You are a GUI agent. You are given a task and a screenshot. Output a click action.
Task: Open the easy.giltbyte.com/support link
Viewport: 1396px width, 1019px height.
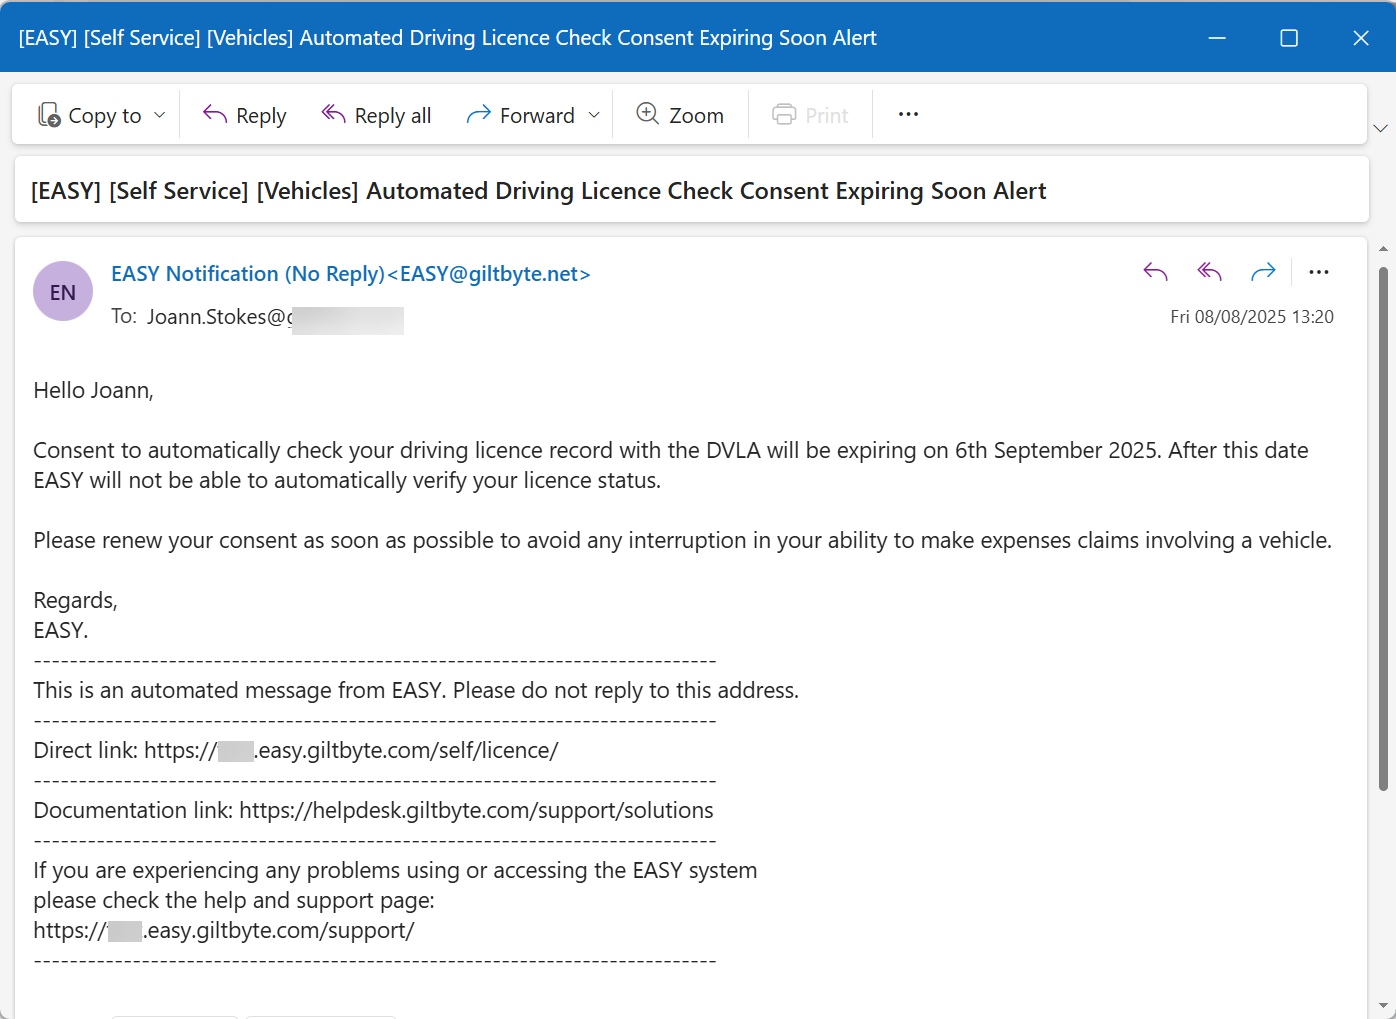tap(224, 931)
